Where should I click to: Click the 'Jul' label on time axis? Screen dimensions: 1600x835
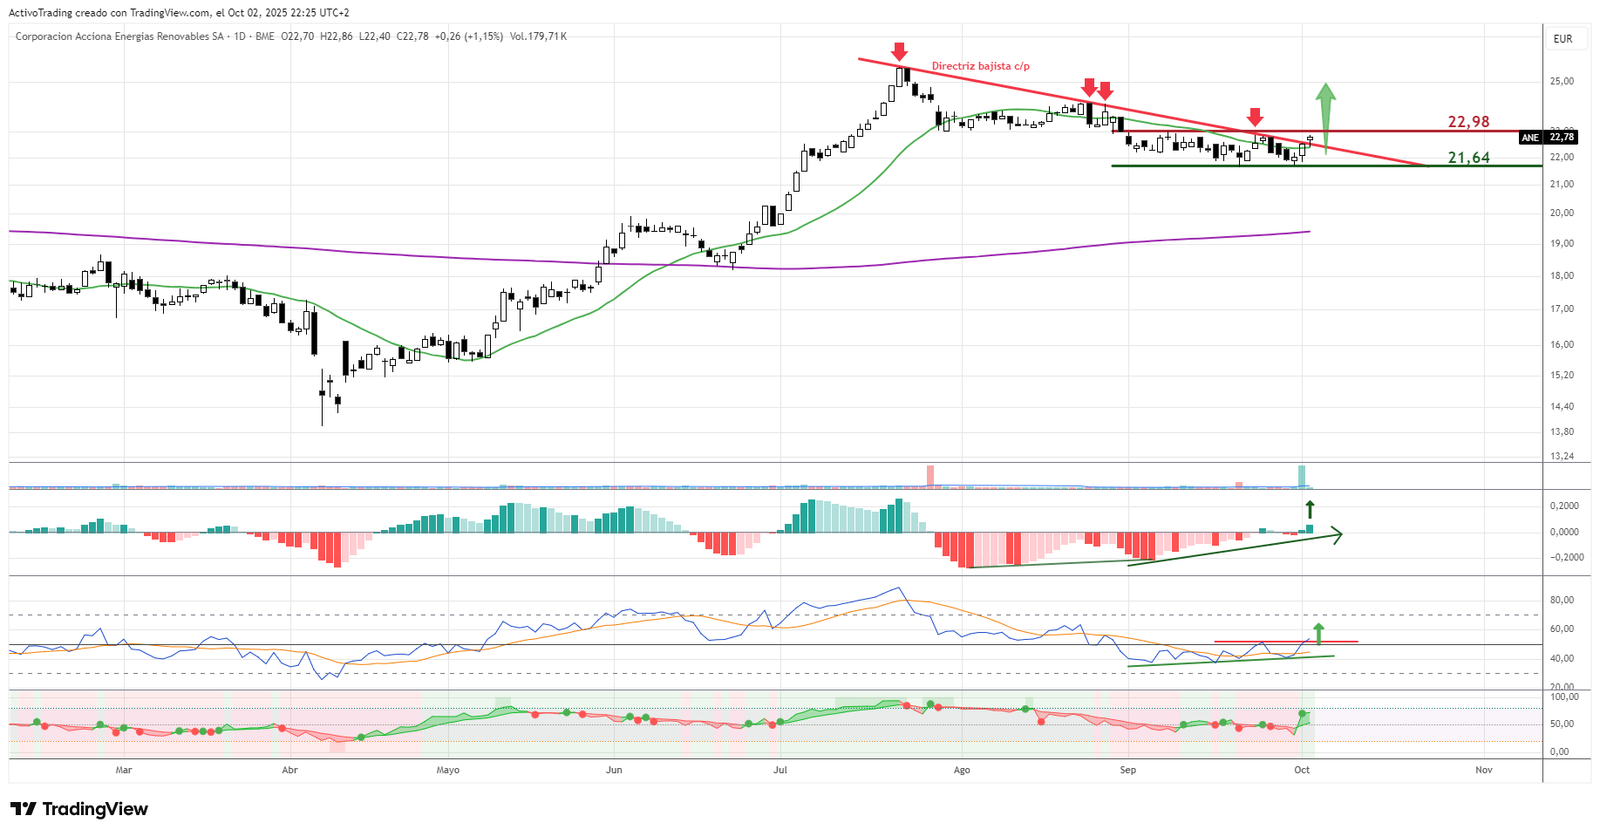tap(781, 770)
